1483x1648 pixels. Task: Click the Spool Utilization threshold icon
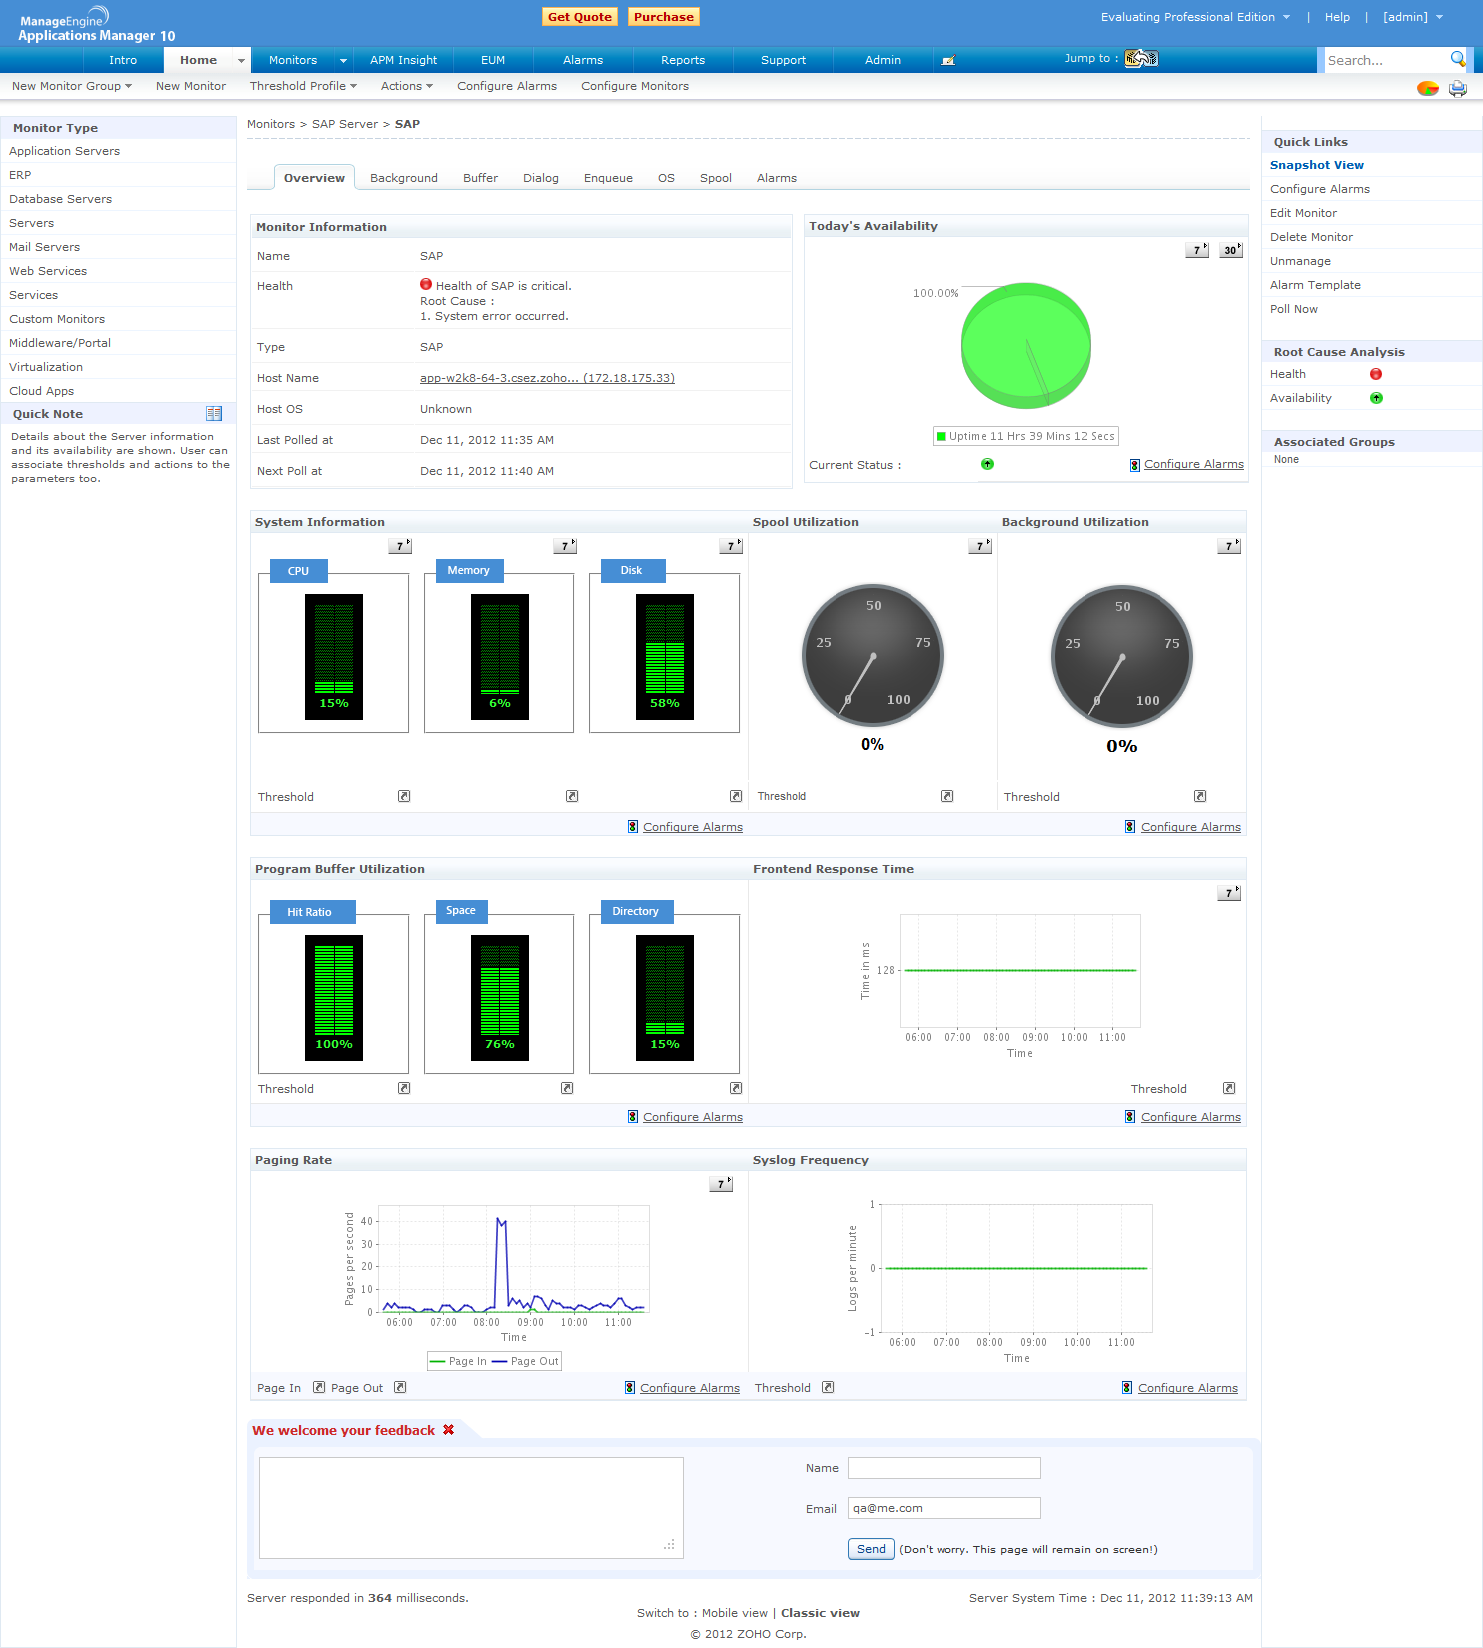(x=947, y=796)
